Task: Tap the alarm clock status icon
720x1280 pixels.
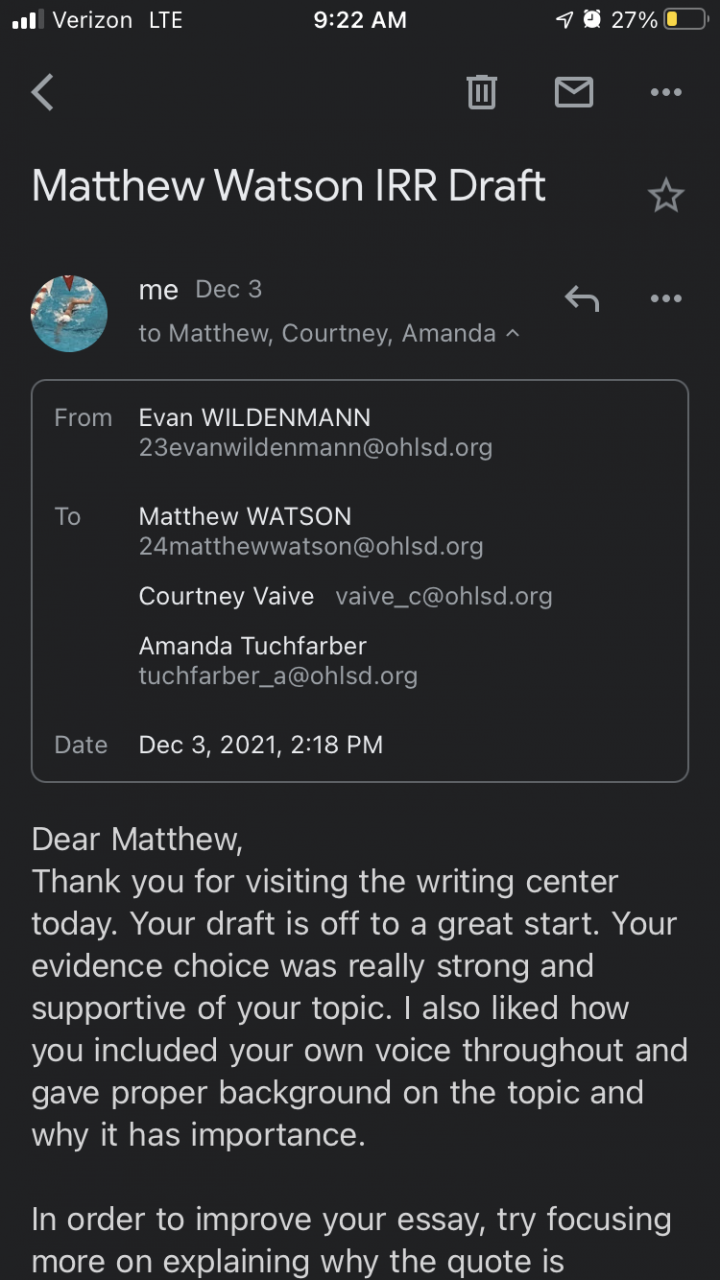Action: point(592,20)
